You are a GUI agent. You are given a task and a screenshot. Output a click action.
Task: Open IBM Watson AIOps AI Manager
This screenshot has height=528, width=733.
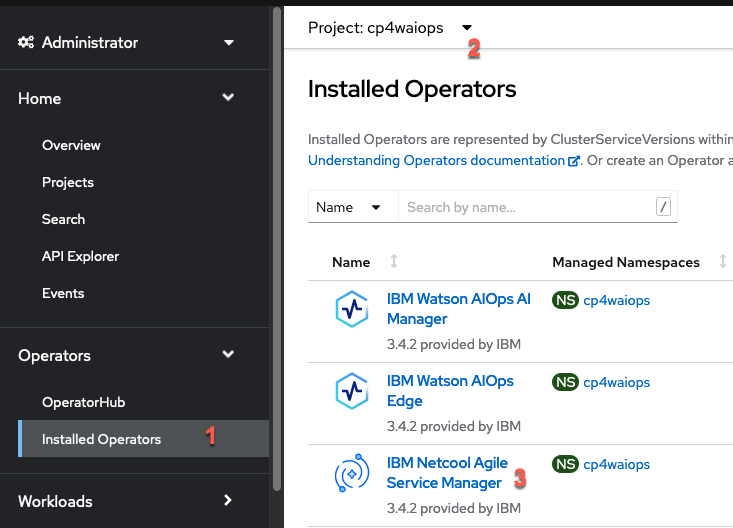(459, 309)
